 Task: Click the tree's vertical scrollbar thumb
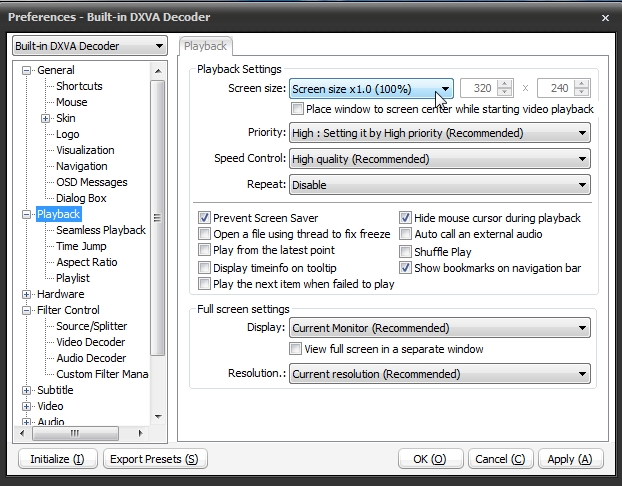tap(158, 217)
